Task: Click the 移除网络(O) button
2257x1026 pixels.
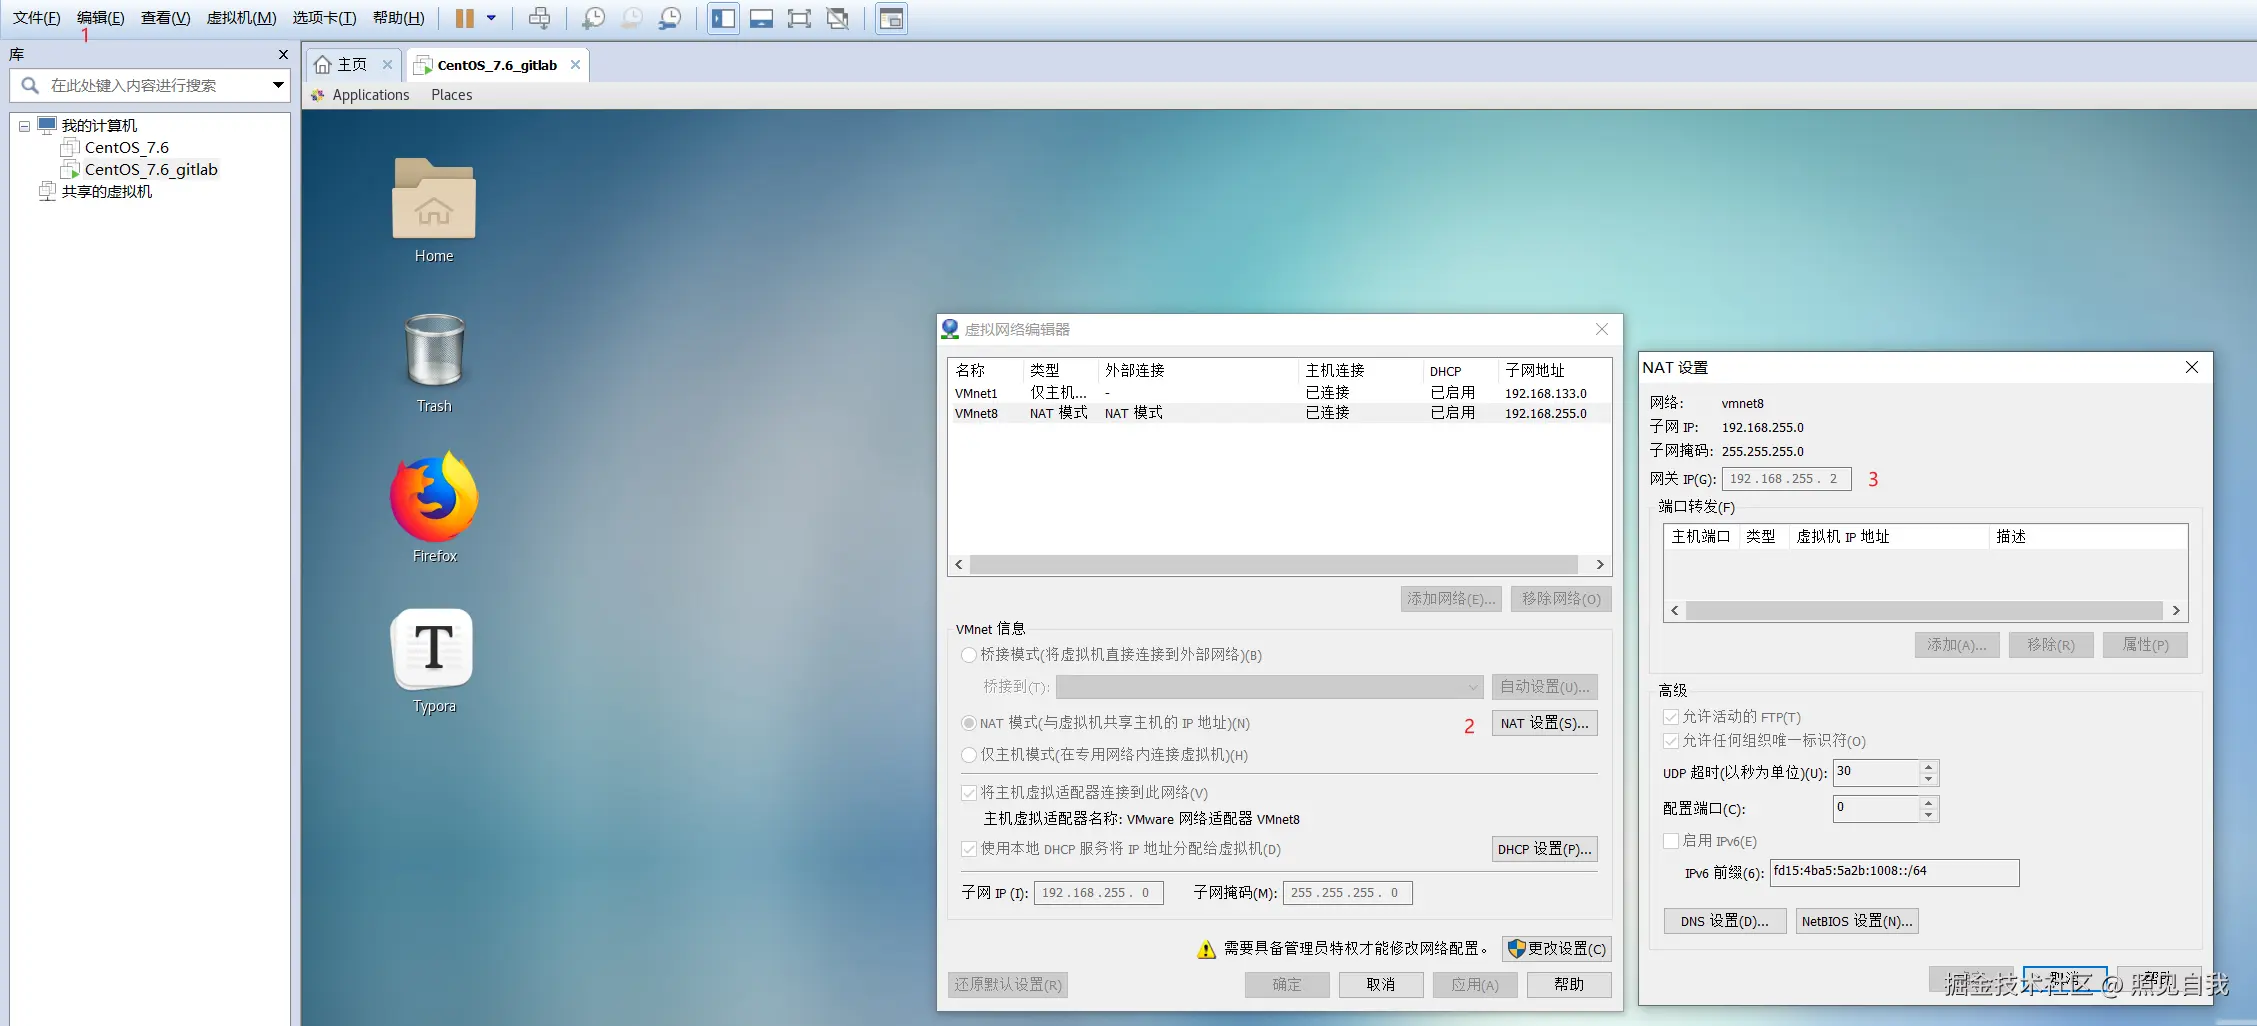Action: pyautogui.click(x=1561, y=599)
